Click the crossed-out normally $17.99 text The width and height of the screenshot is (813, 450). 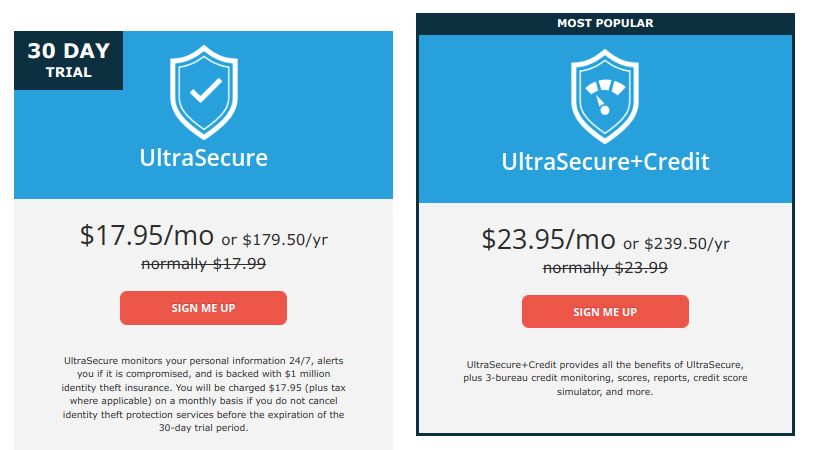[x=203, y=264]
